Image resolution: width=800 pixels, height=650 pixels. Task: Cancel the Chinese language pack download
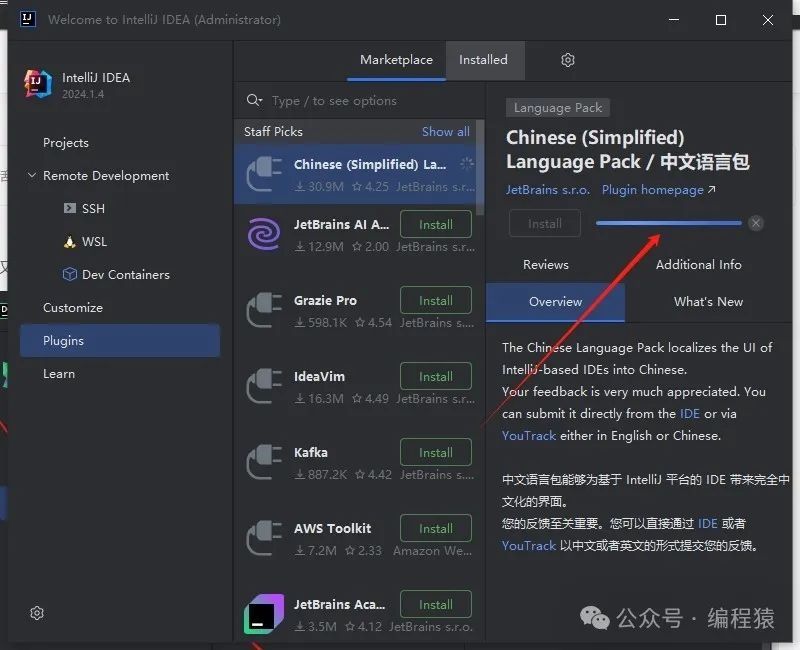[x=756, y=223]
